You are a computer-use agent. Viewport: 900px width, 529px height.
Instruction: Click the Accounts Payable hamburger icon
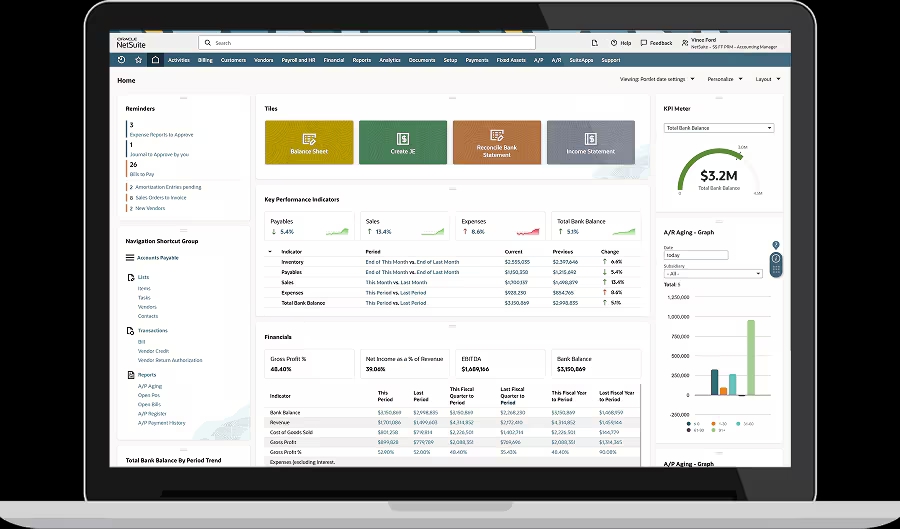[x=130, y=258]
